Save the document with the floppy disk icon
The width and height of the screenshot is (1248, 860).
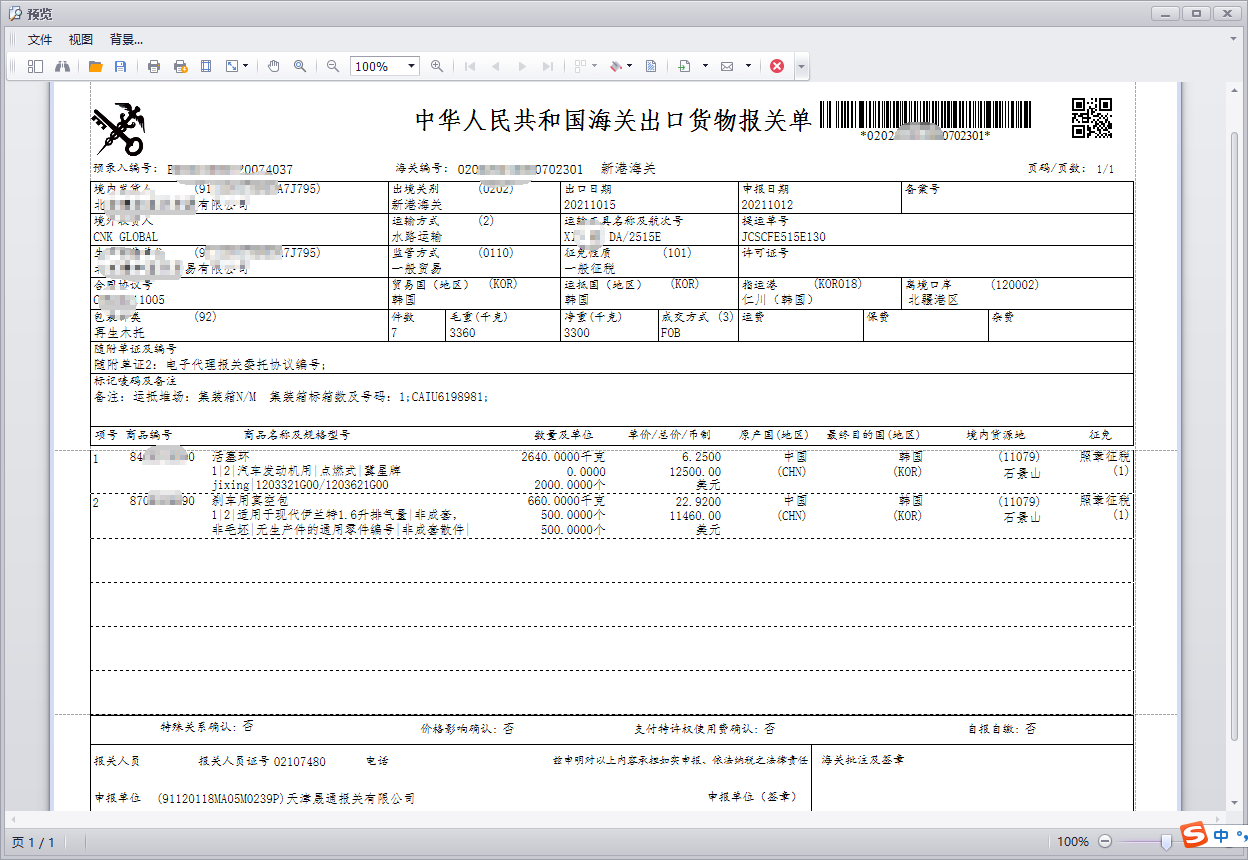coord(121,66)
